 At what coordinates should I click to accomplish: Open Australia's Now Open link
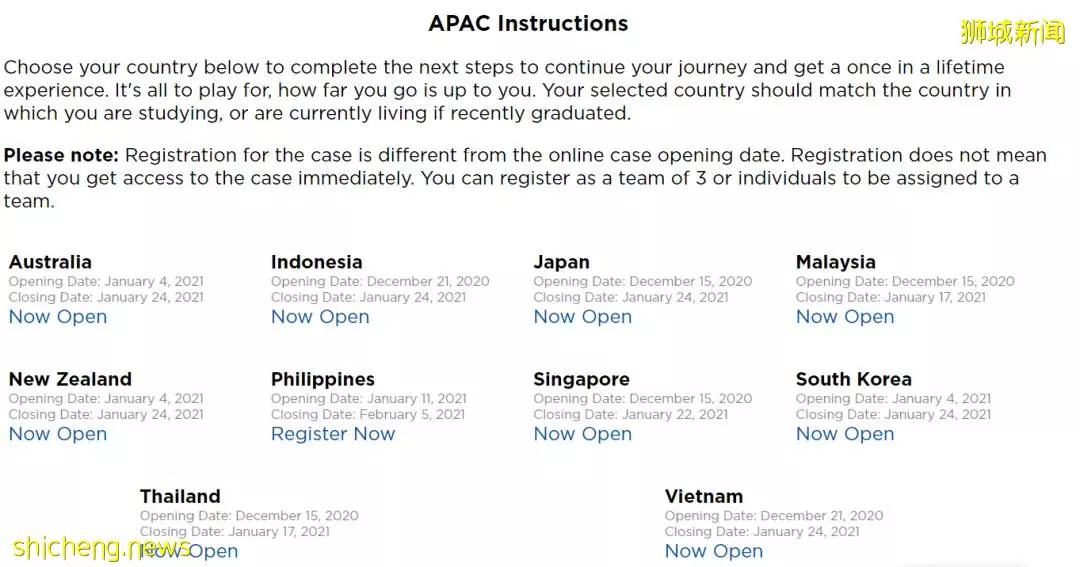point(58,317)
